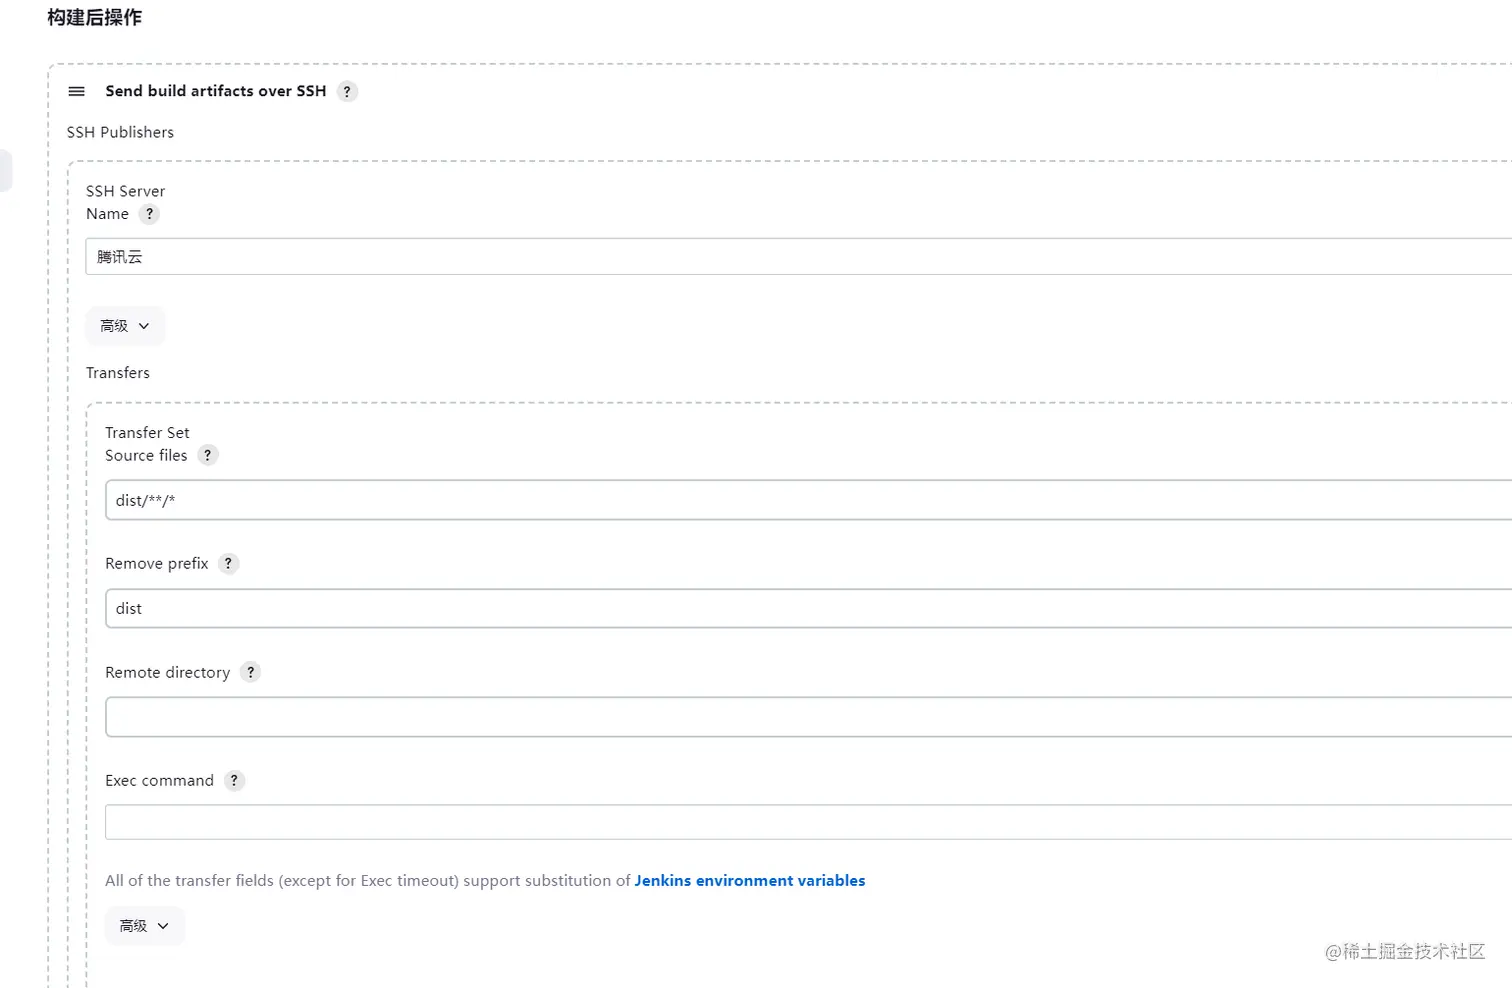
Task: Expand the 高级 options under Exec command
Action: 144,926
